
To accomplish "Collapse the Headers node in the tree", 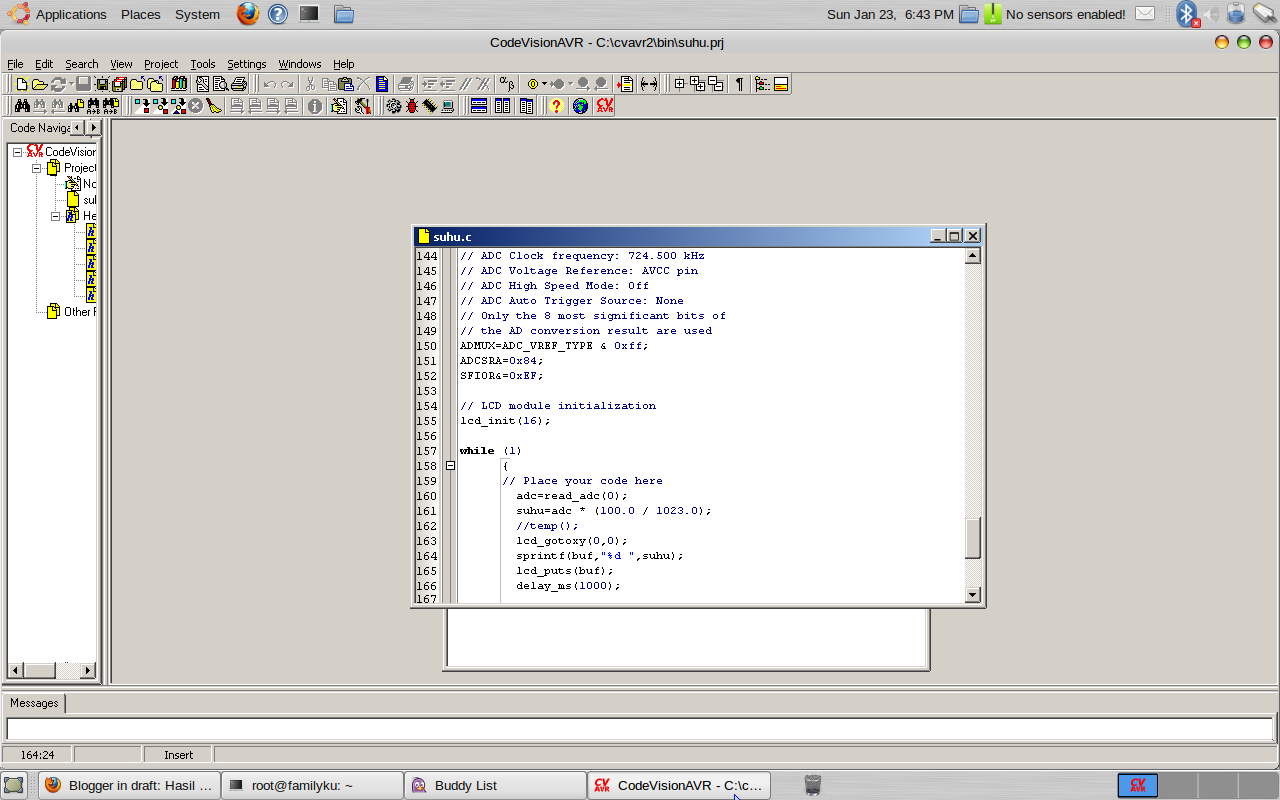I will click(56, 216).
